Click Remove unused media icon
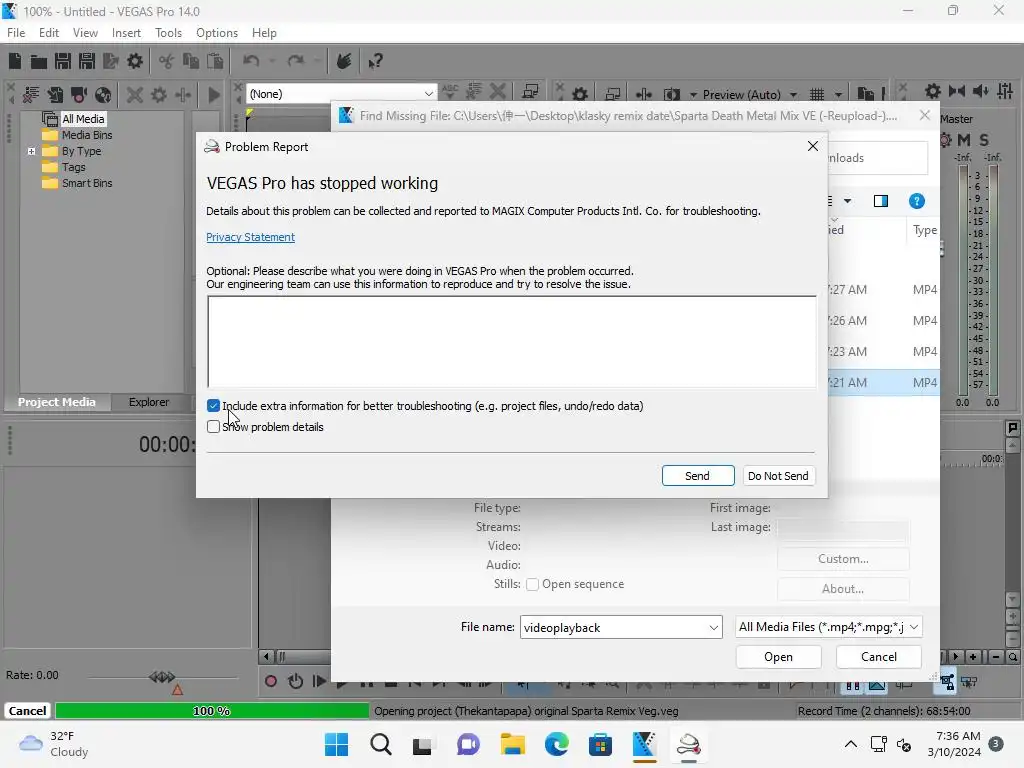 (31, 95)
